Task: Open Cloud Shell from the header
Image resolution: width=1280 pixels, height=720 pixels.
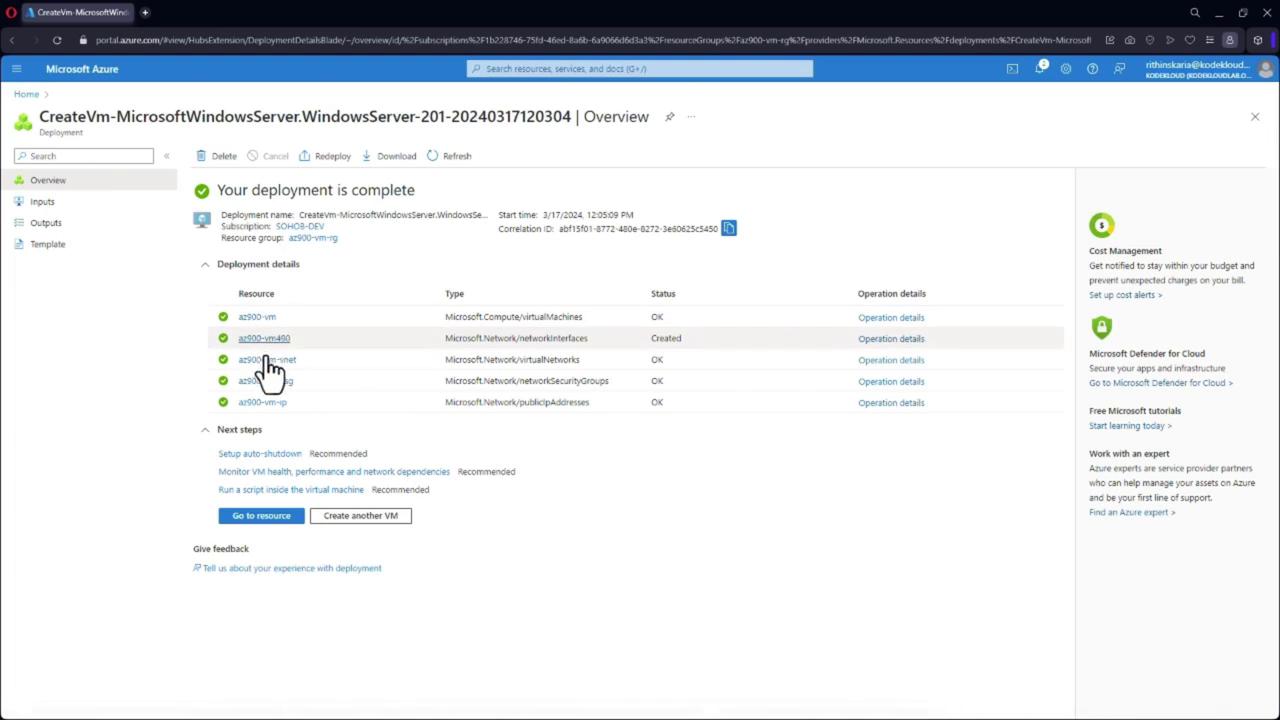Action: 1012,69
